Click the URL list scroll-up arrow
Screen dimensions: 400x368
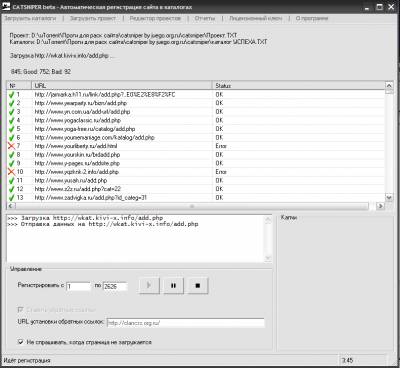(x=389, y=86)
